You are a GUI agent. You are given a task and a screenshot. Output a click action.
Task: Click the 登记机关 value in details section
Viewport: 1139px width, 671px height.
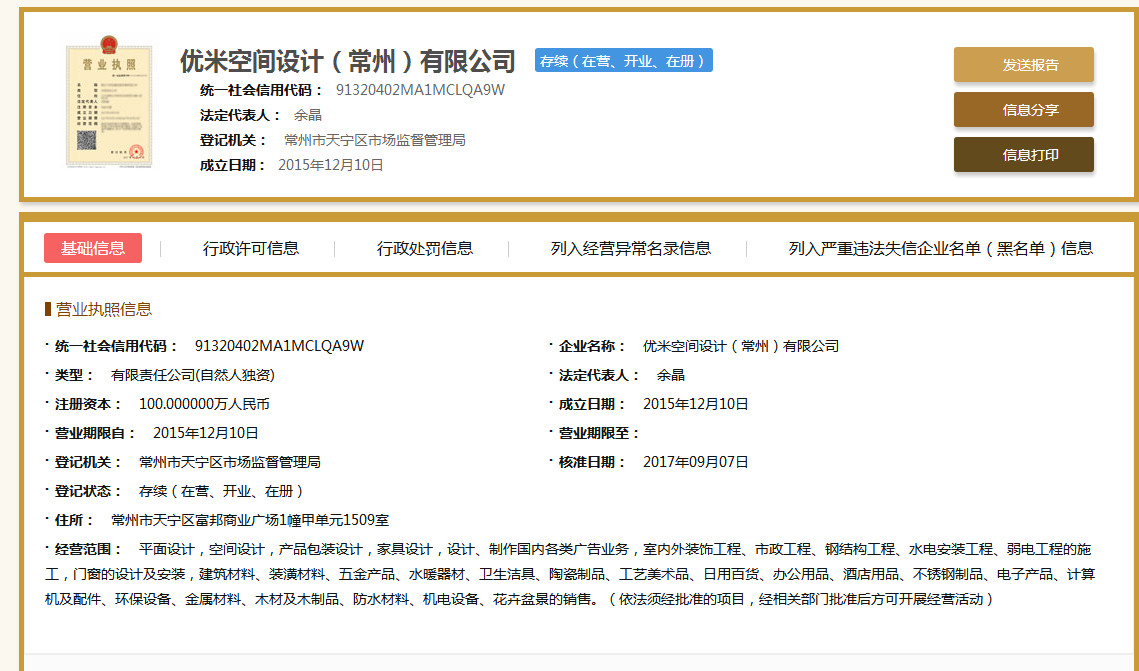pyautogui.click(x=230, y=462)
